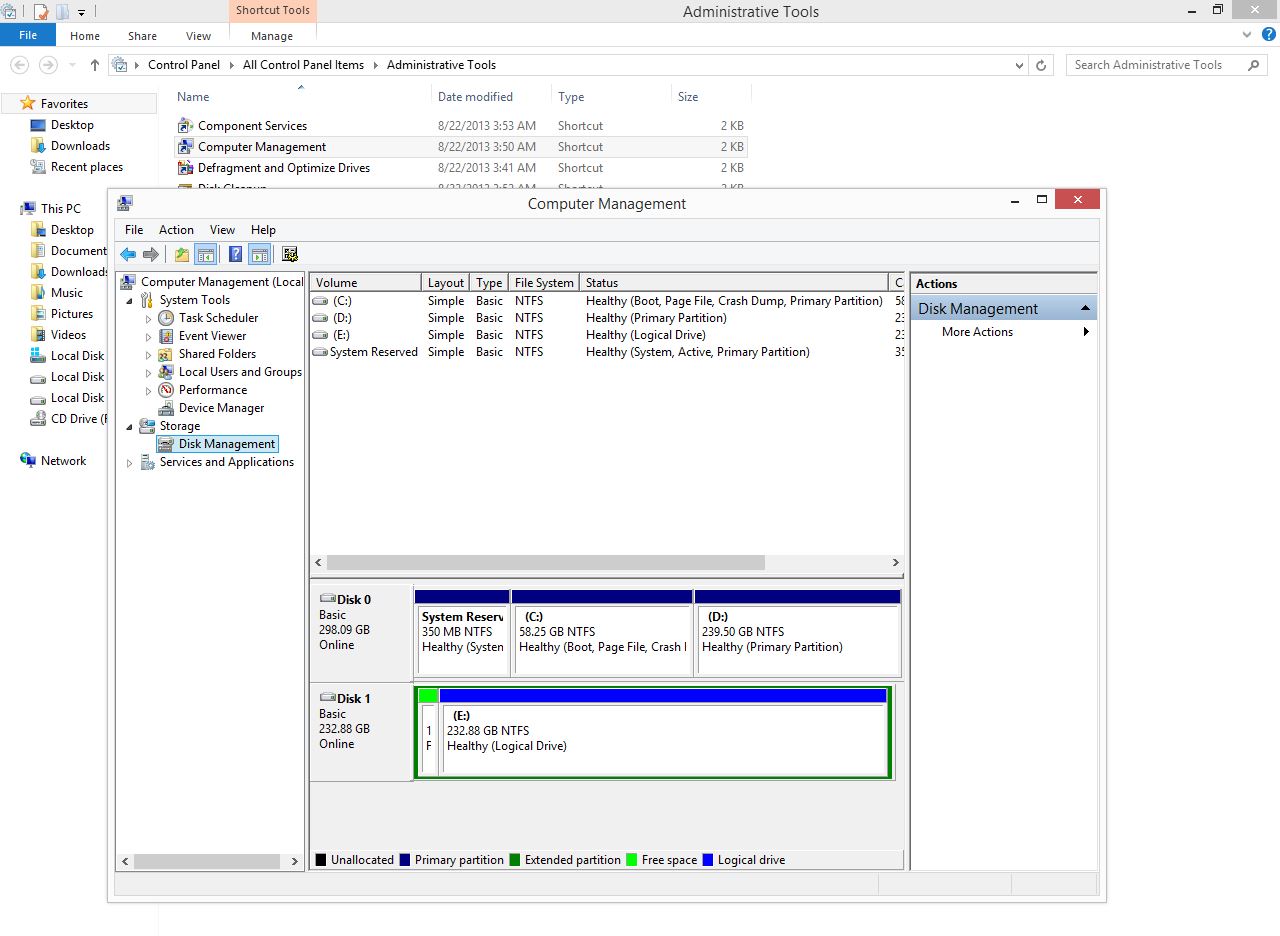Select the Local Users and Groups icon

(x=166, y=372)
